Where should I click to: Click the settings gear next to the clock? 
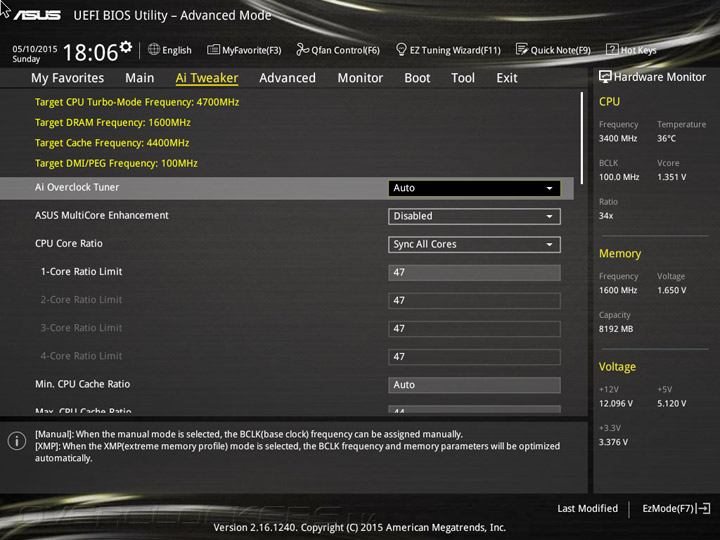(x=126, y=46)
